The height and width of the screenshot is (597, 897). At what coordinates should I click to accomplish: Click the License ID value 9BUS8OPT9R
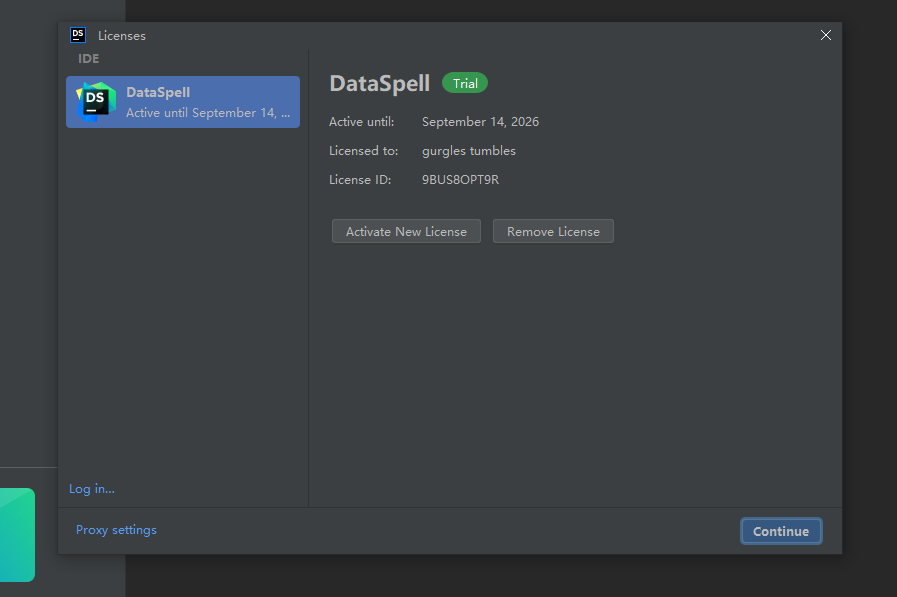461,180
